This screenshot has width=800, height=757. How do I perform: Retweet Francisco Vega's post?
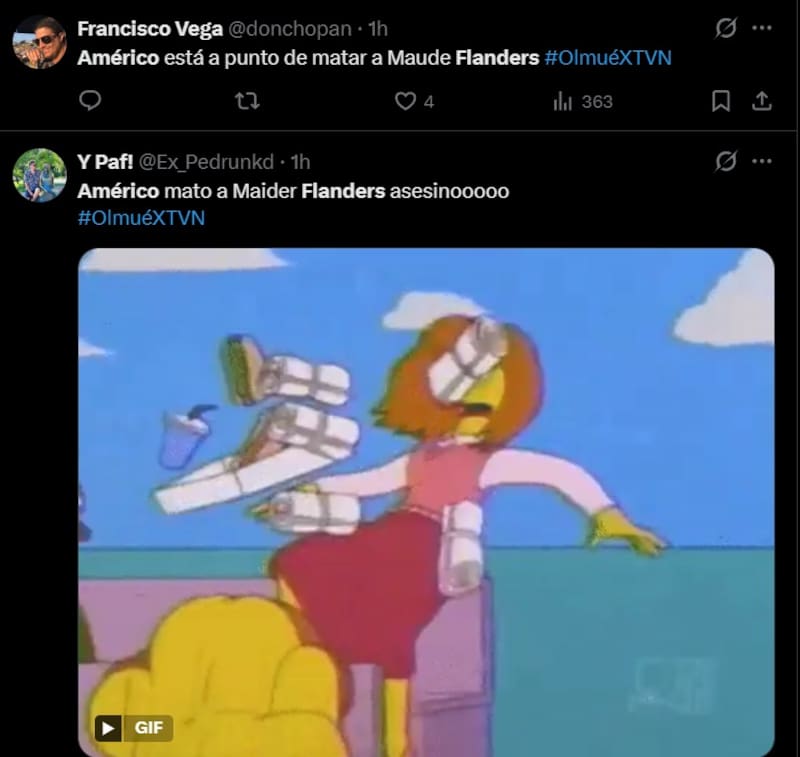[x=247, y=101]
